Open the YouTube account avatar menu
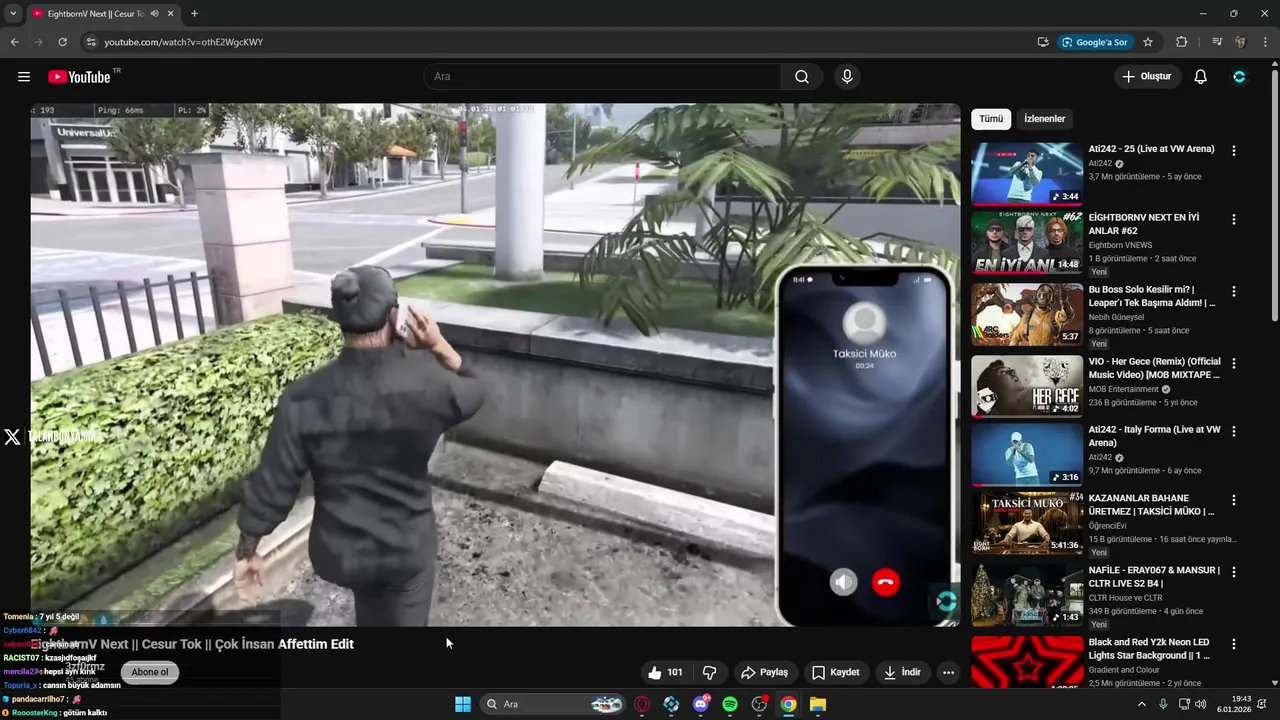The image size is (1280, 720). click(x=1239, y=77)
